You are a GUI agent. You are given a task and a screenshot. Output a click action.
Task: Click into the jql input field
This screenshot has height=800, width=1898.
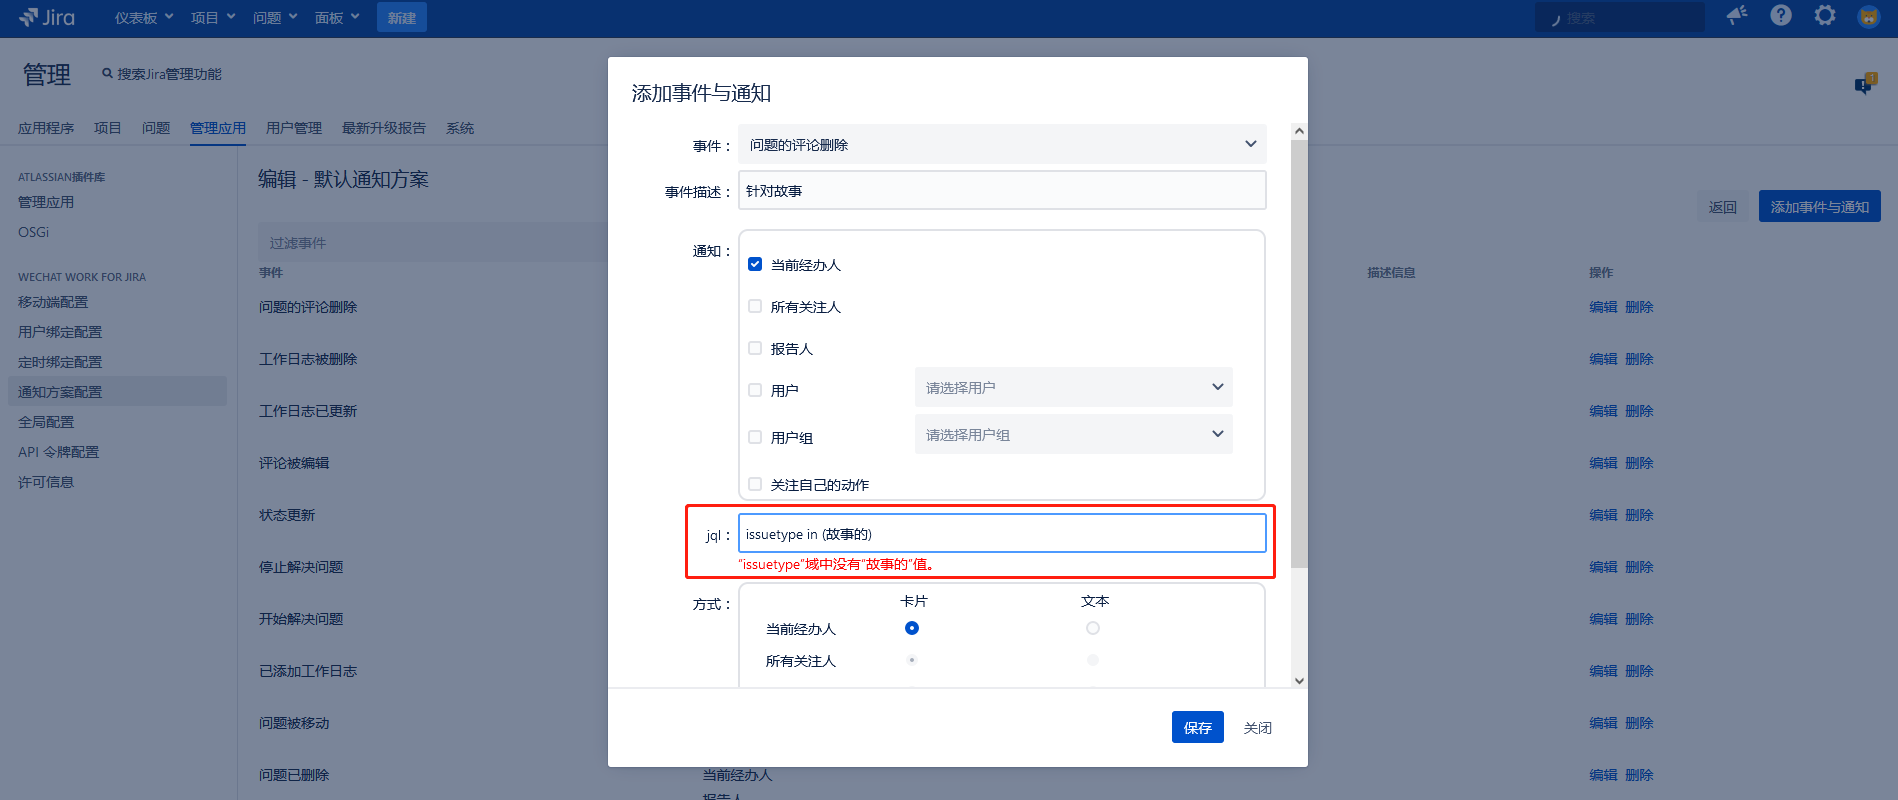coord(1002,533)
